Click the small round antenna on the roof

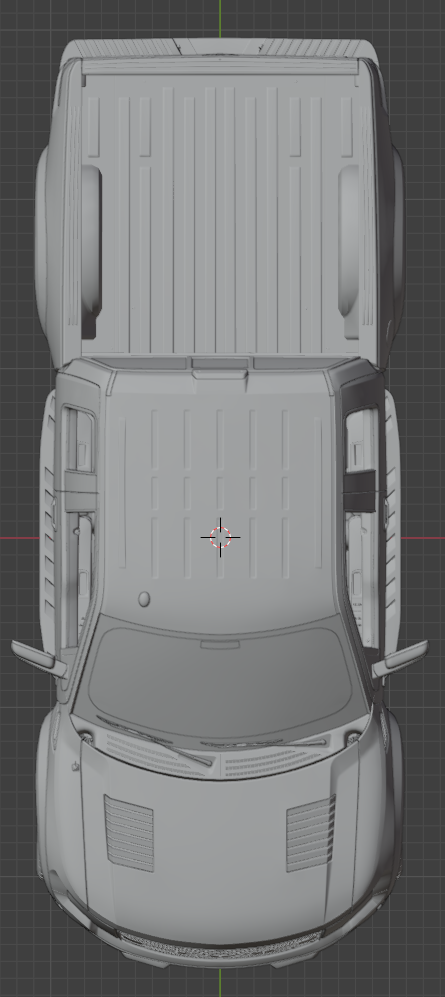(144, 598)
